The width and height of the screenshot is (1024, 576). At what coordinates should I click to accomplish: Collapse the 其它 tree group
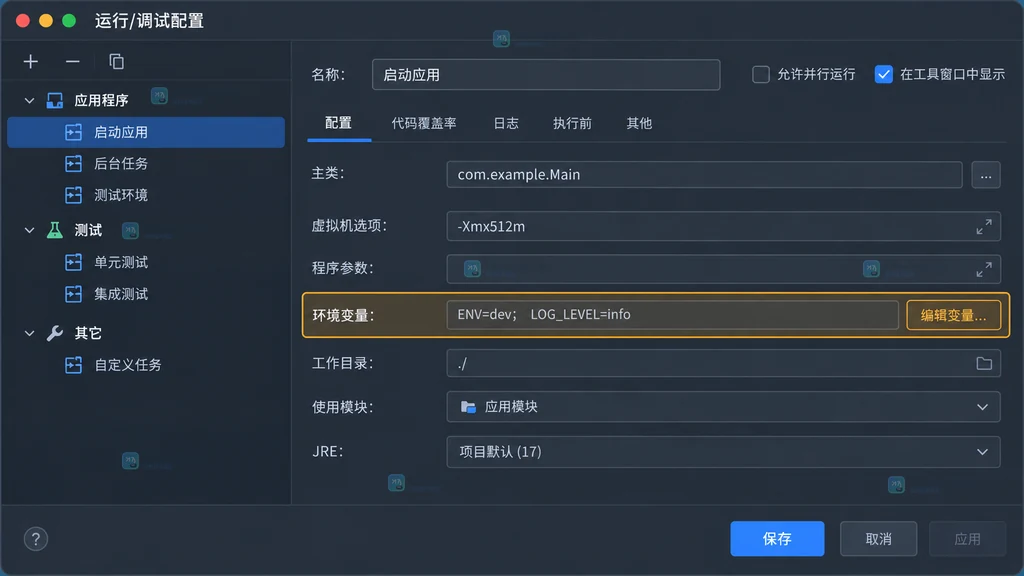pyautogui.click(x=29, y=333)
